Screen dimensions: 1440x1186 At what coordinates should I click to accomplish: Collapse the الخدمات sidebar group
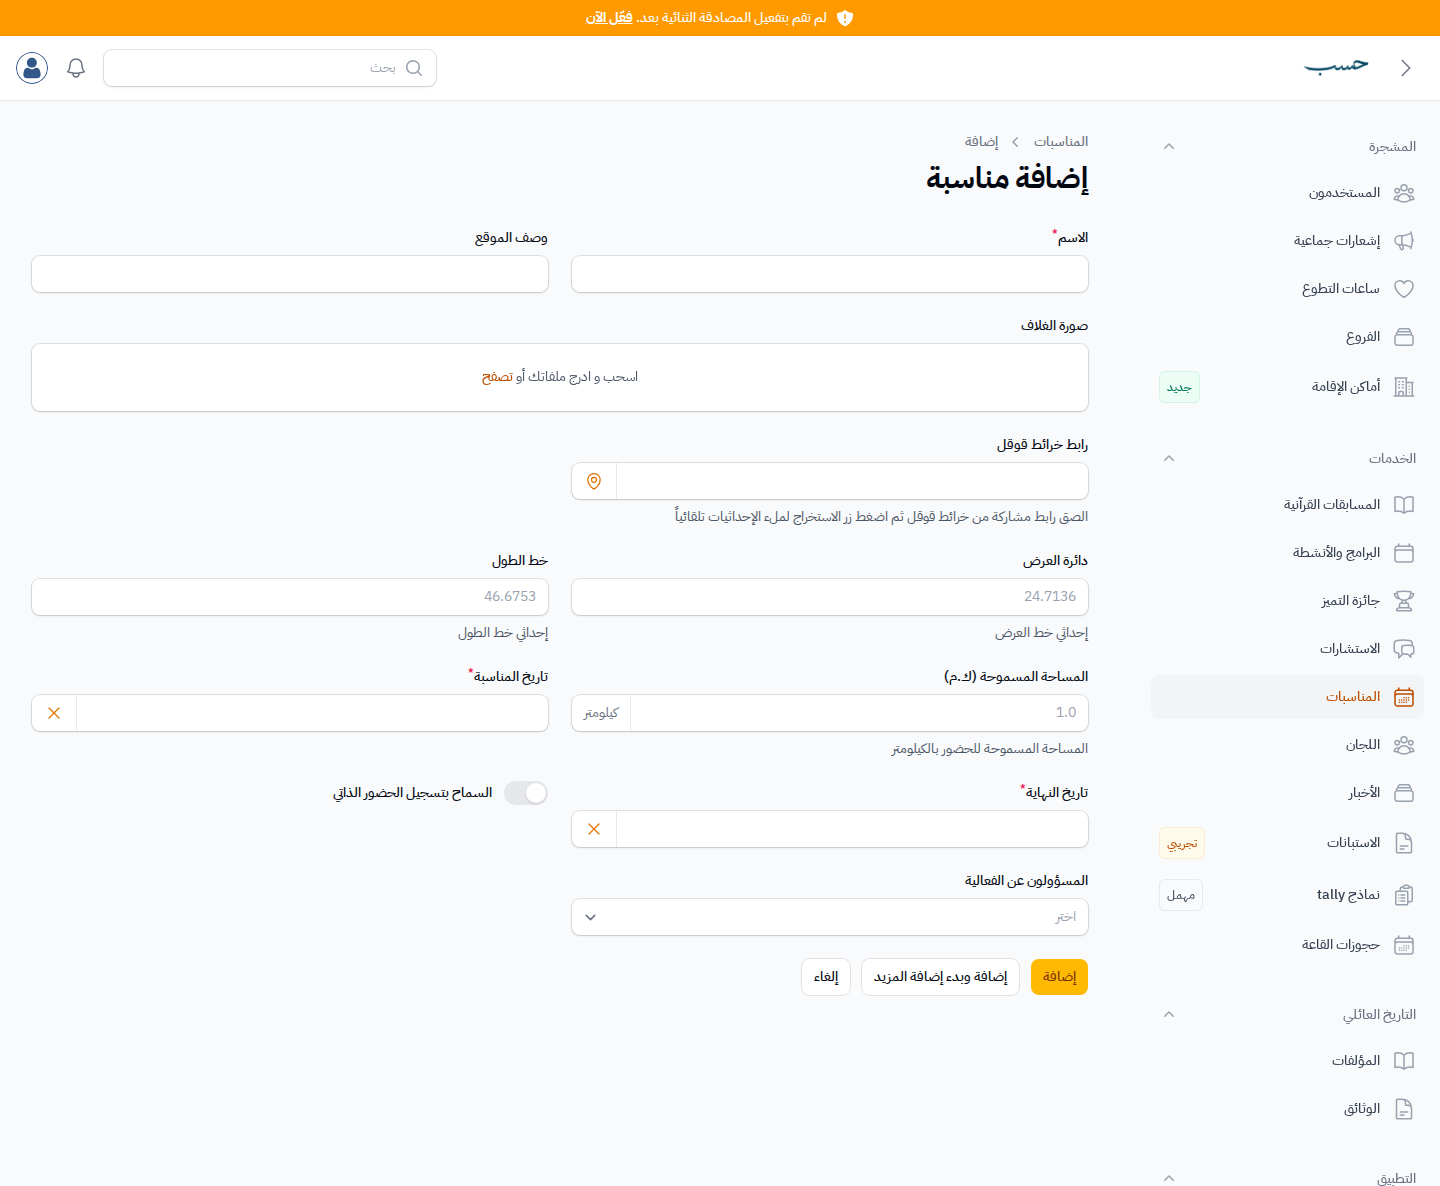[x=1169, y=459]
